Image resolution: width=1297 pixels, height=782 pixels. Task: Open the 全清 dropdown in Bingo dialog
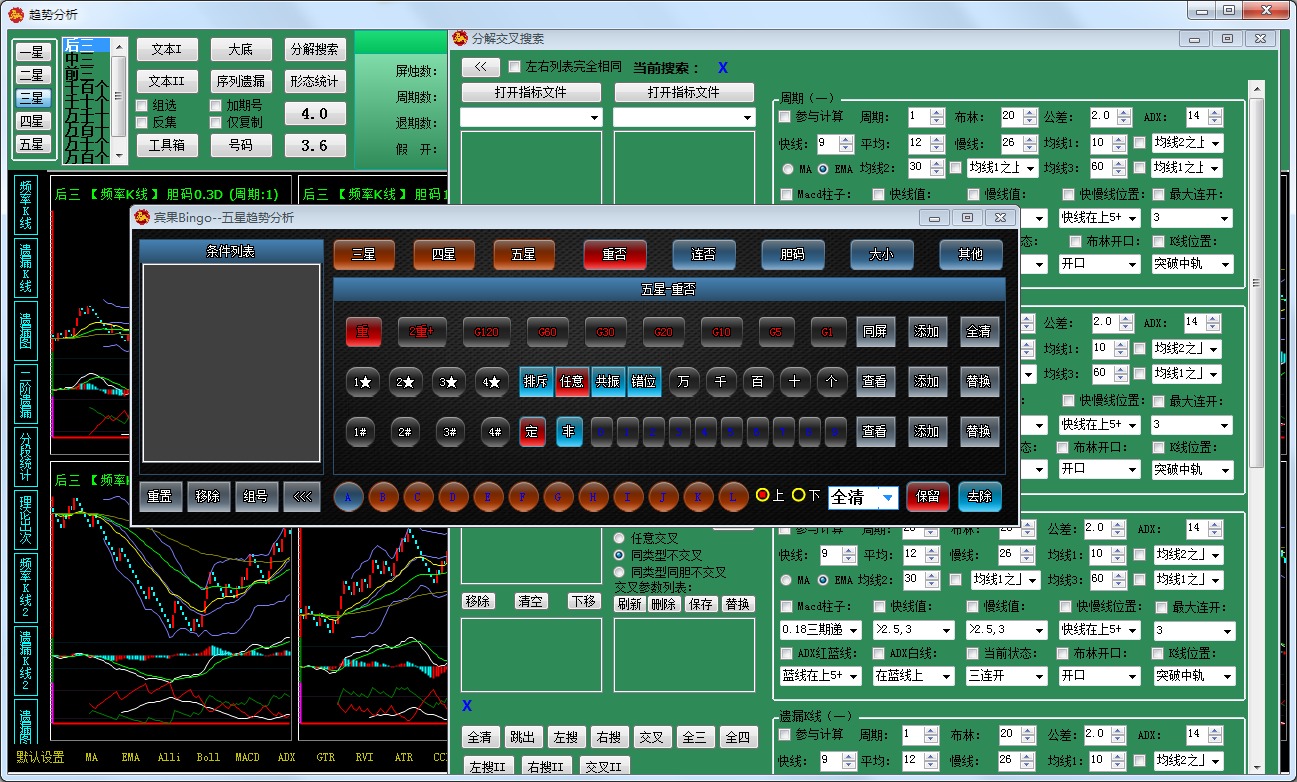[888, 497]
